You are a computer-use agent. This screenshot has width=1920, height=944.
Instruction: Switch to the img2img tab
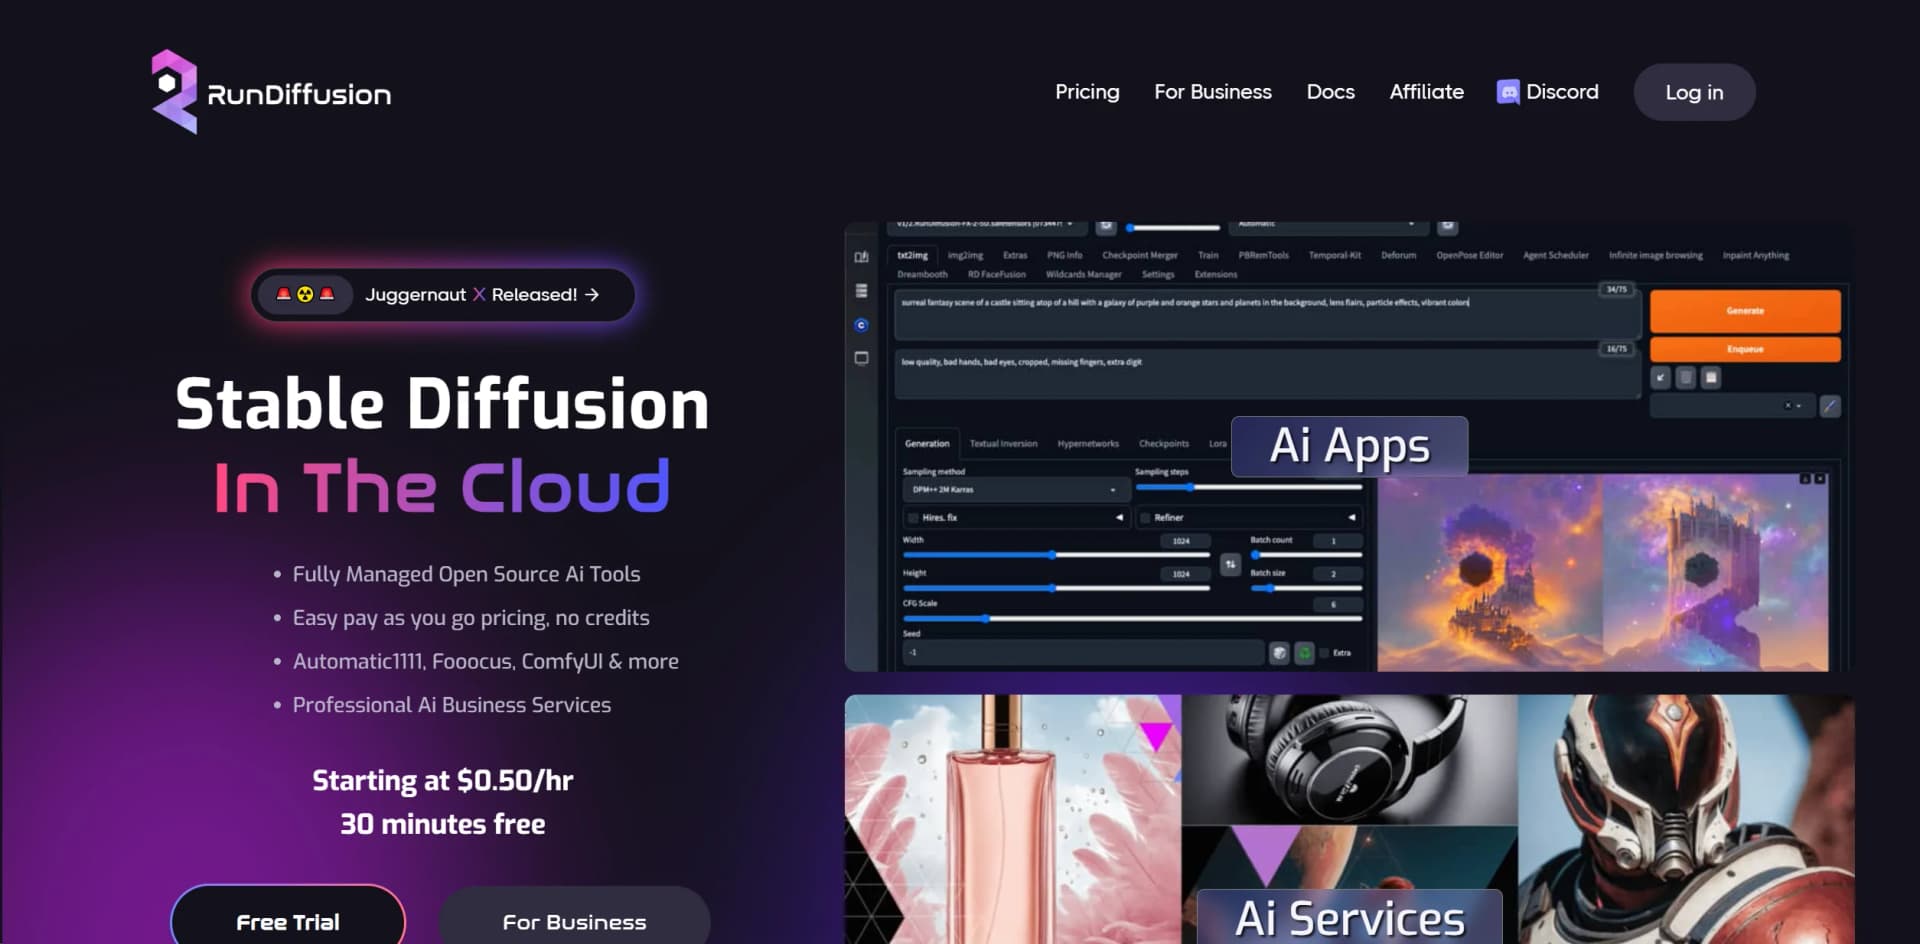pyautogui.click(x=965, y=256)
